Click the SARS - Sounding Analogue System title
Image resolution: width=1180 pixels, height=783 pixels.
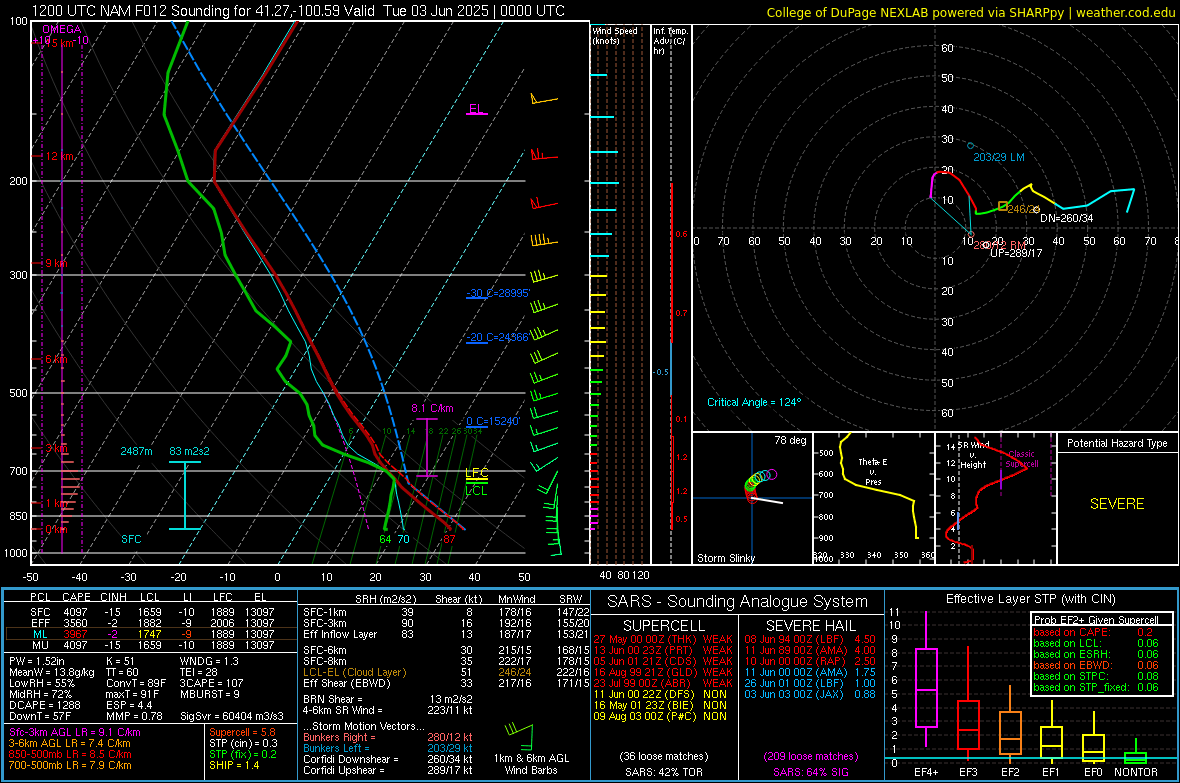738,602
